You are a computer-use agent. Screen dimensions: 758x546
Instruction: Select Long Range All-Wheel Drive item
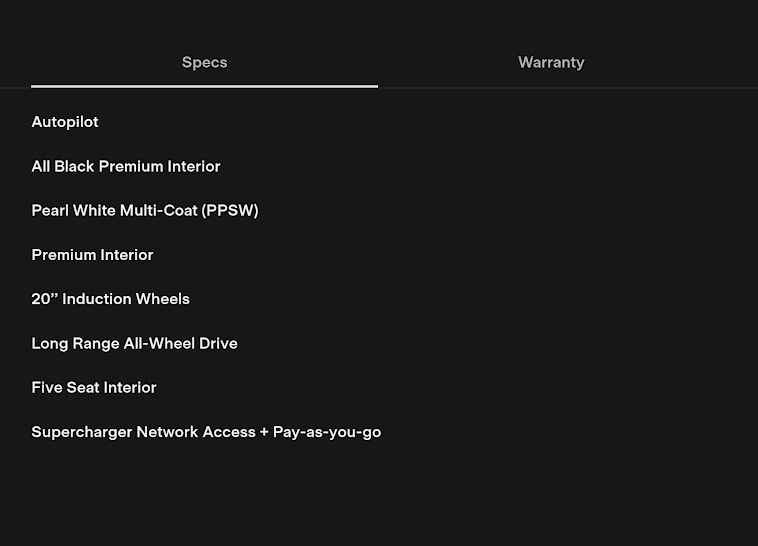coord(134,343)
